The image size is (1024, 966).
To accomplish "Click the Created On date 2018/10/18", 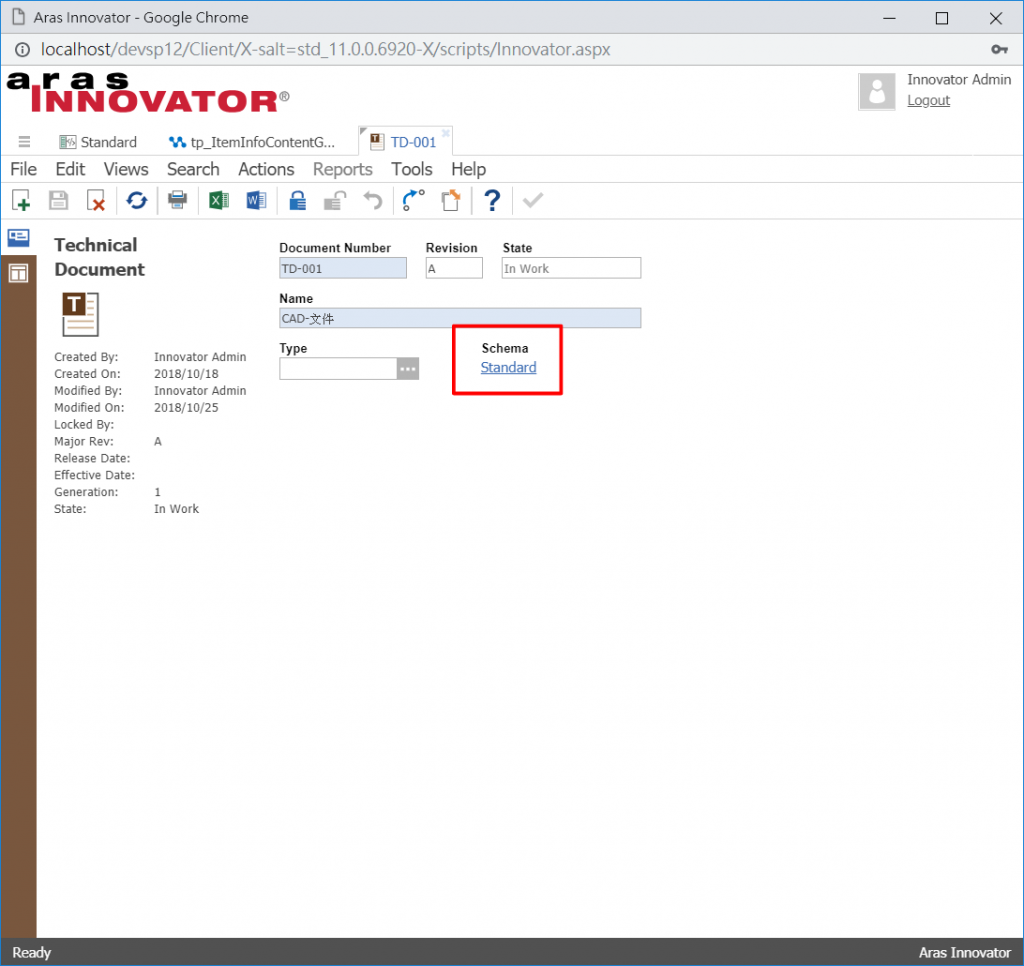I will (186, 374).
